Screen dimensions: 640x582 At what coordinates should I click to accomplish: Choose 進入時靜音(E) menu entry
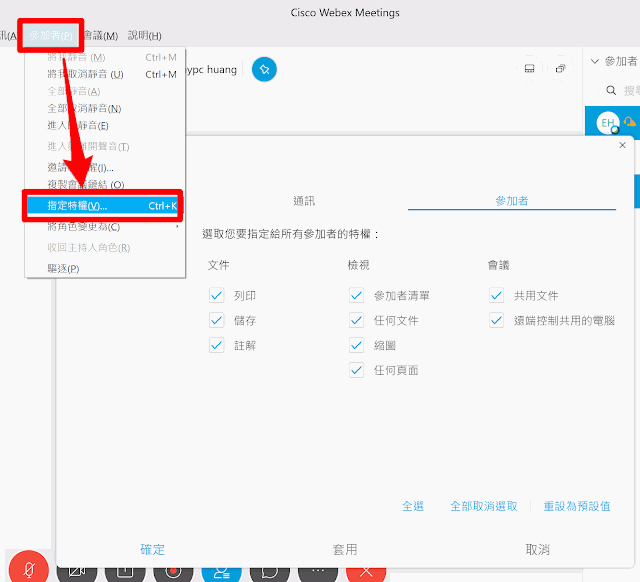tap(105, 126)
